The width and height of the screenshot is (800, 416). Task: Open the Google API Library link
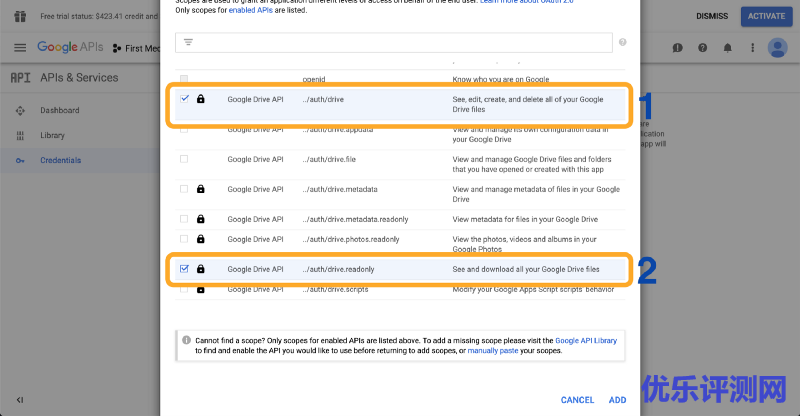click(586, 340)
